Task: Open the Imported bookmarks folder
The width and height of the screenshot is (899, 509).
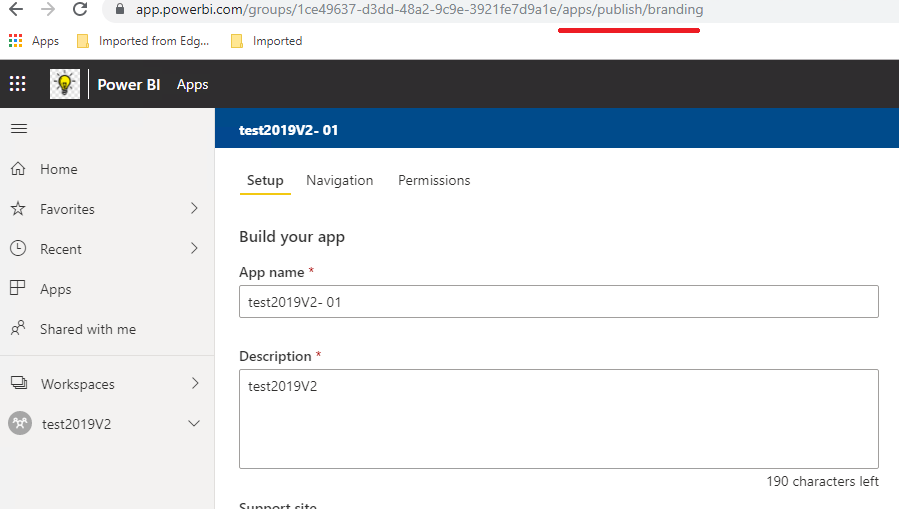Action: 266,41
